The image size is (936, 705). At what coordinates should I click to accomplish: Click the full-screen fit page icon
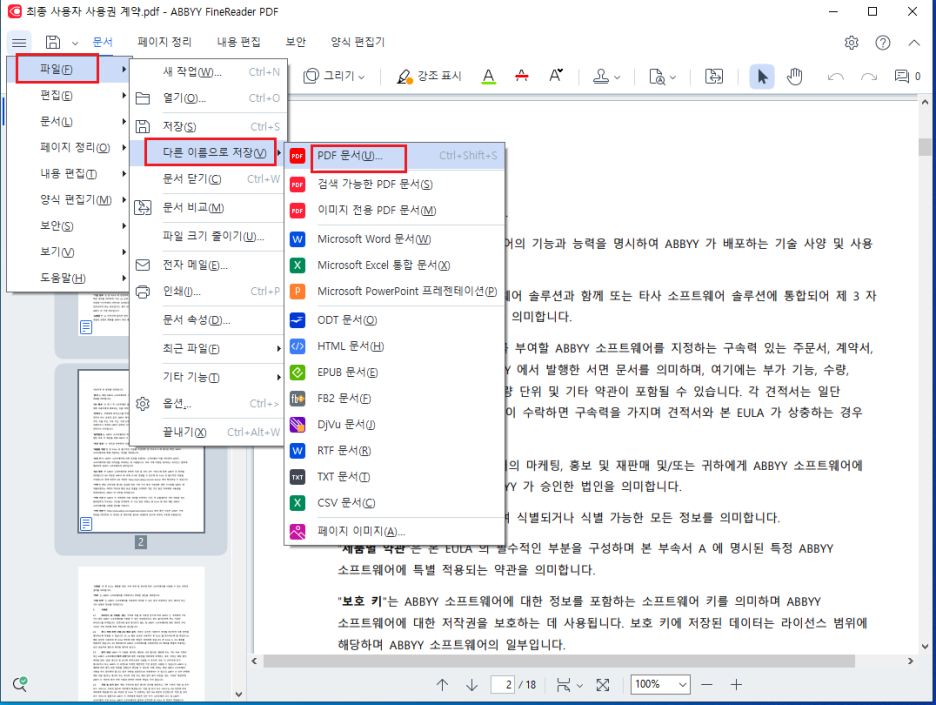coord(603,685)
